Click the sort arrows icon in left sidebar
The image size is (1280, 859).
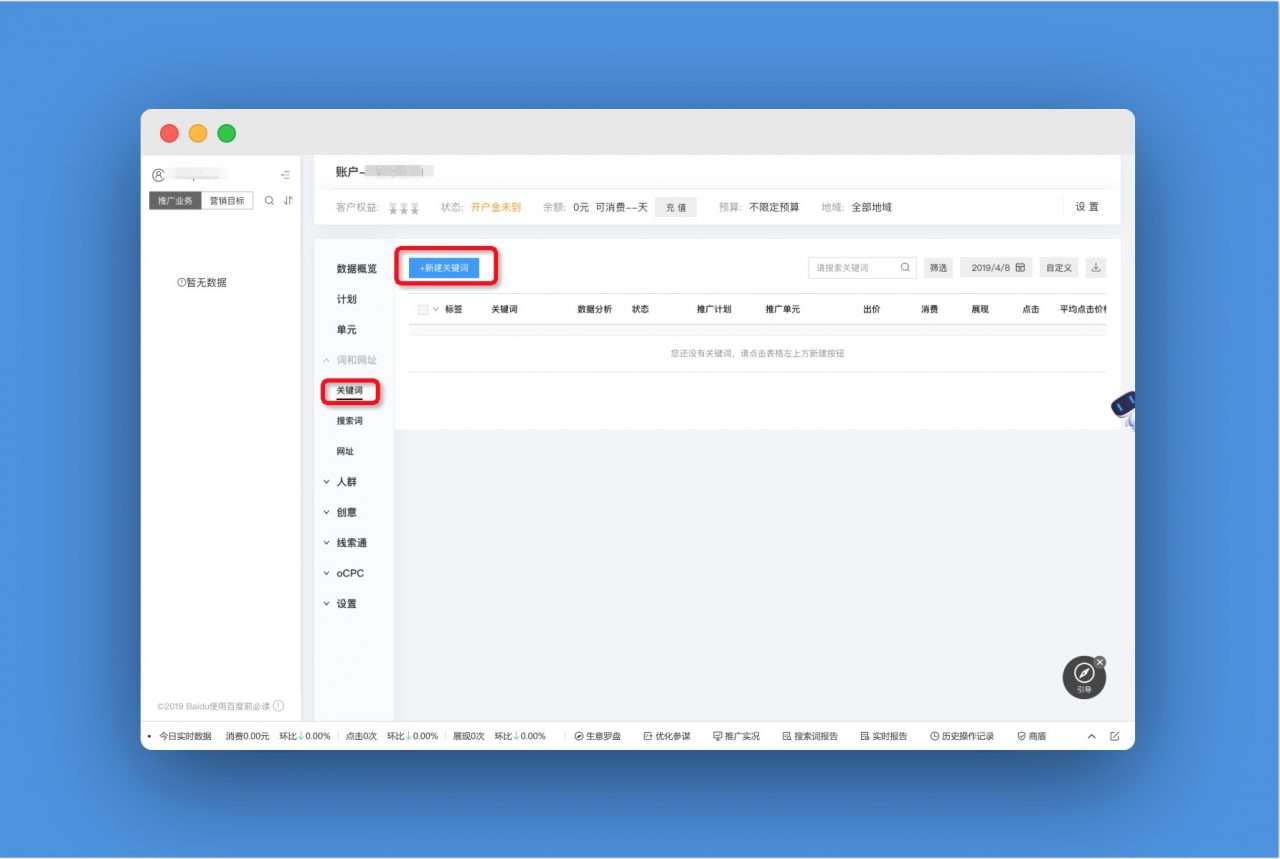pyautogui.click(x=288, y=200)
